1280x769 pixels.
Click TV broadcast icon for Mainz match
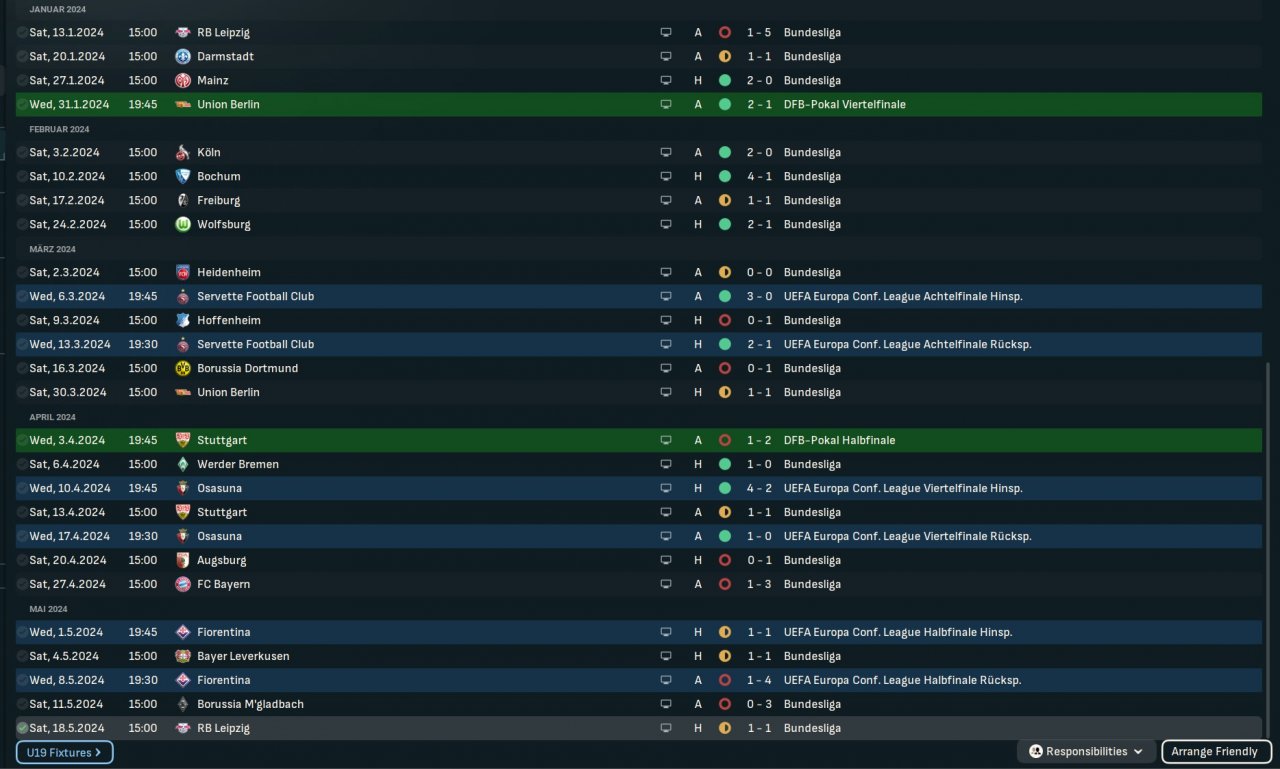tap(666, 80)
